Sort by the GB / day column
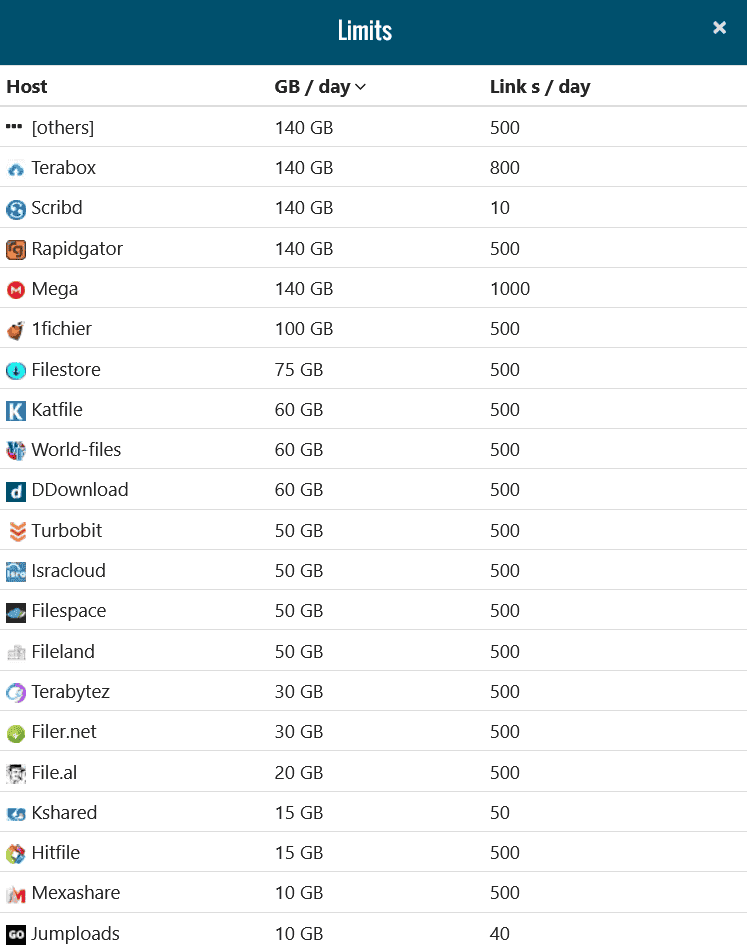Screen dimensions: 747x947 coord(312,87)
